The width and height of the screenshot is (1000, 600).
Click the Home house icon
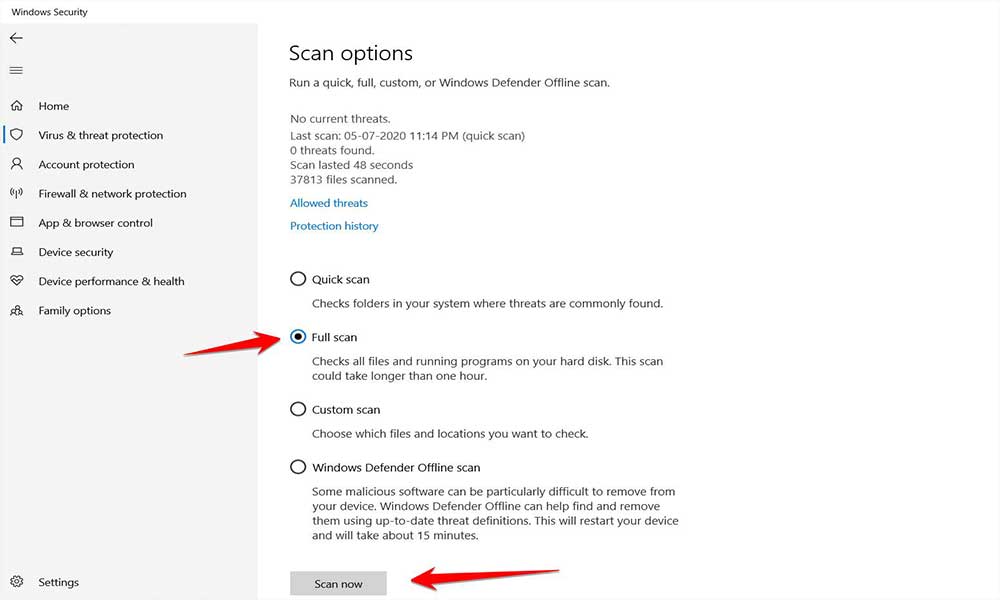click(17, 105)
